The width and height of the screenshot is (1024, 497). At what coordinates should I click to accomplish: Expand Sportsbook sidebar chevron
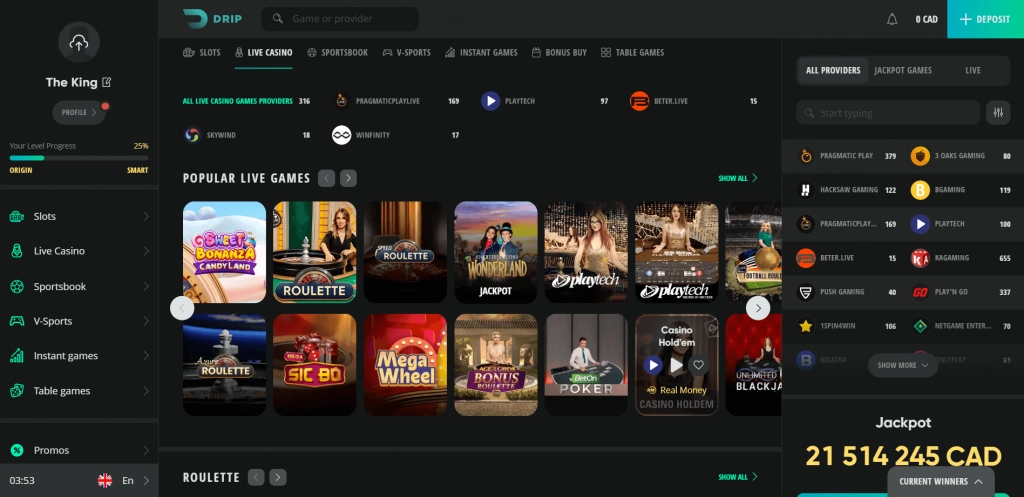click(x=146, y=286)
